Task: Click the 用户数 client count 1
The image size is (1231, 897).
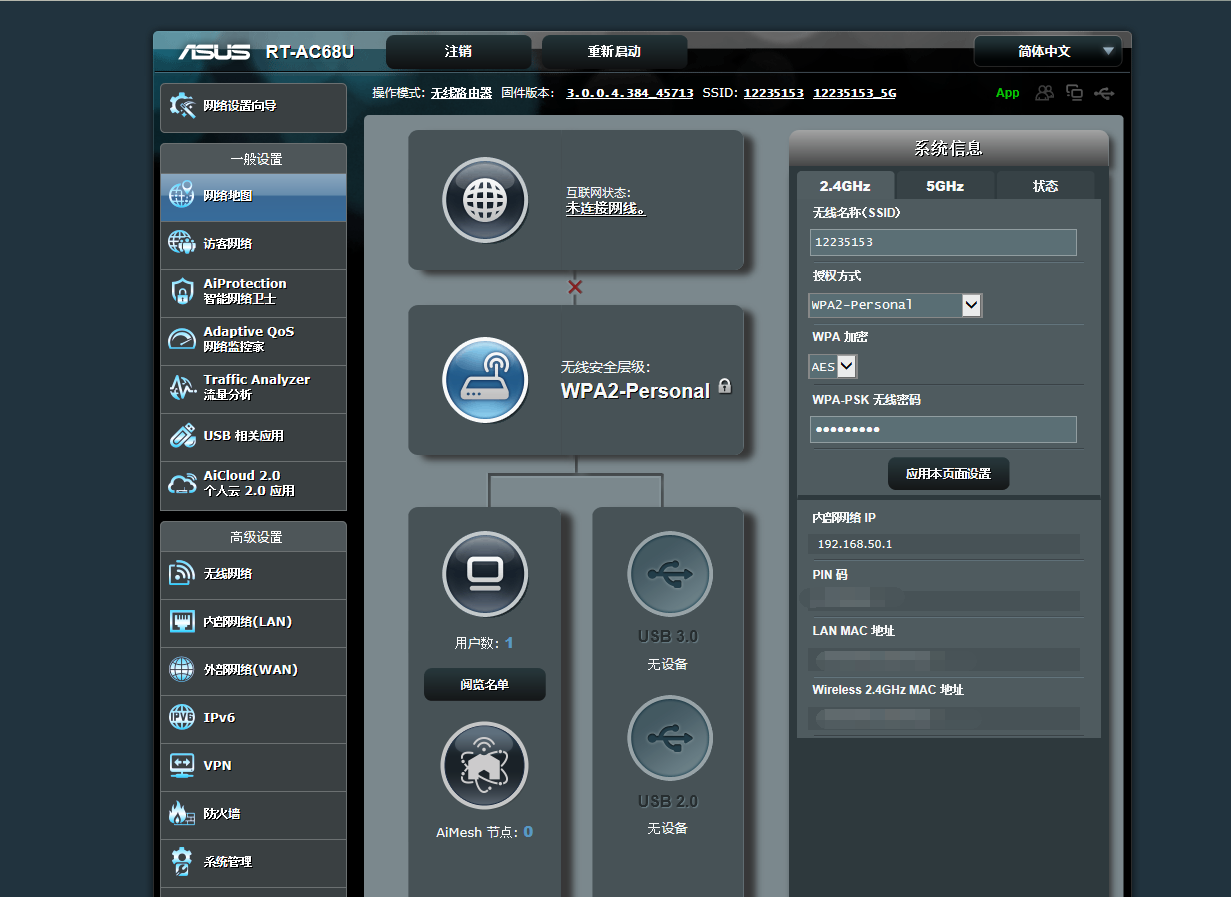Action: tap(509, 643)
